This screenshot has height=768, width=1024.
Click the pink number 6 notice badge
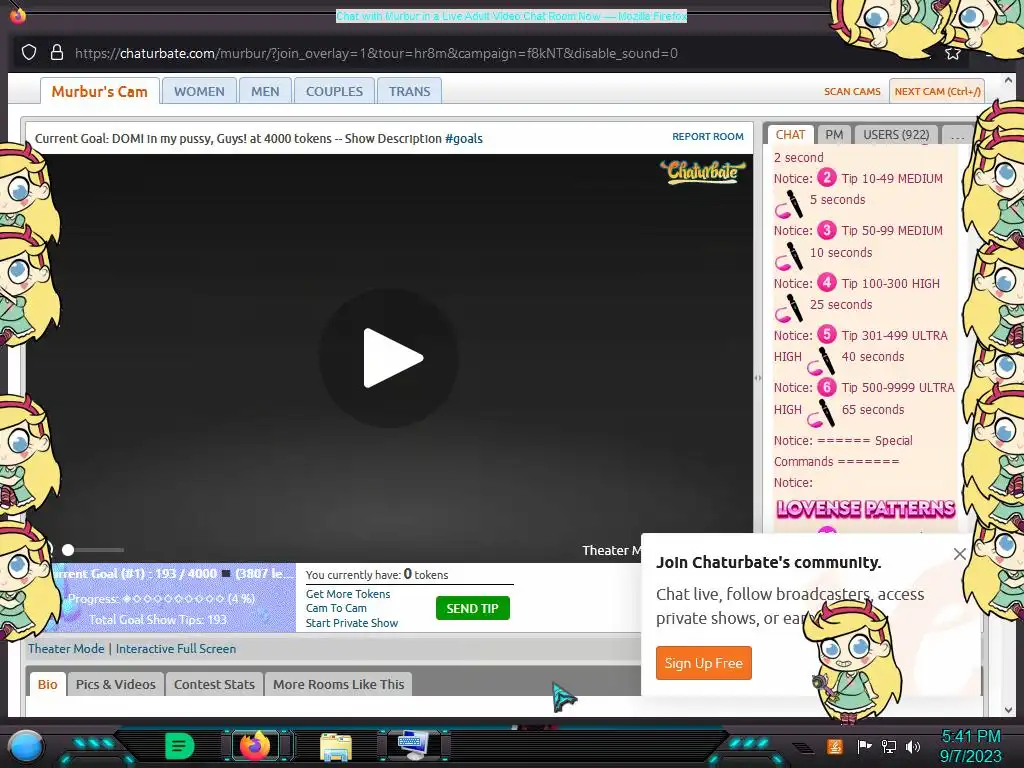(827, 387)
